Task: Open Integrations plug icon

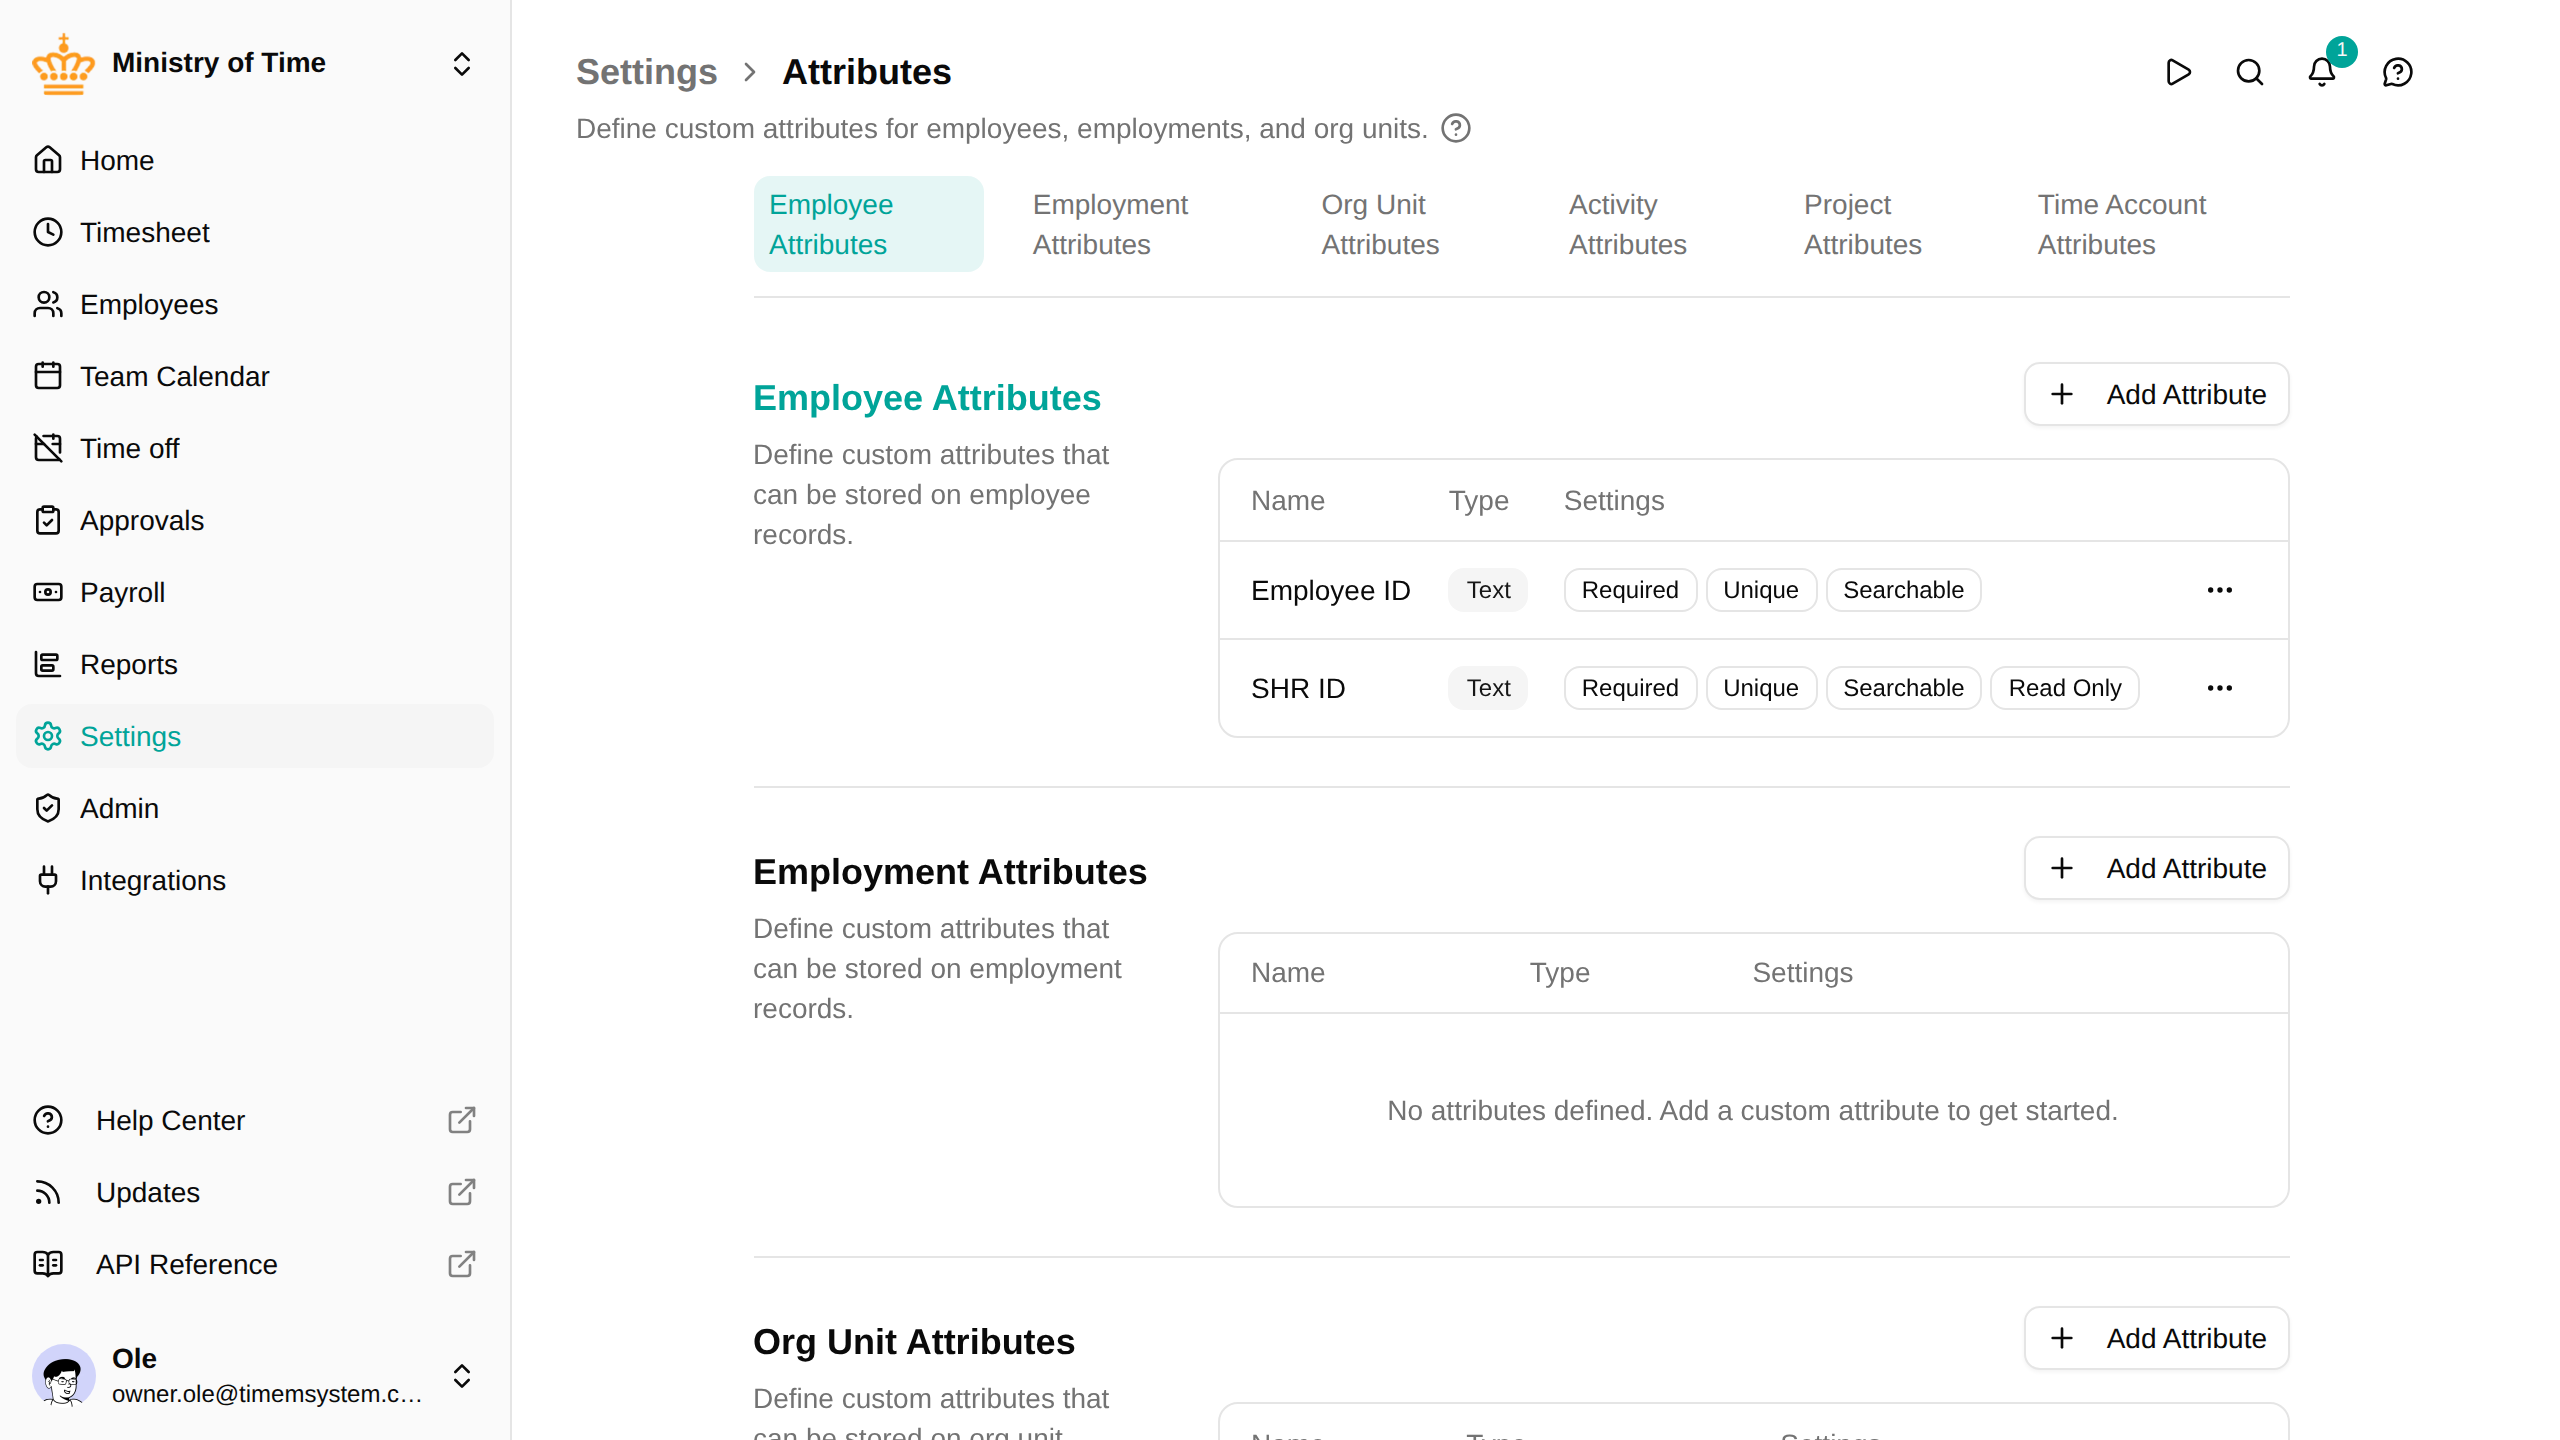Action: pos(48,880)
